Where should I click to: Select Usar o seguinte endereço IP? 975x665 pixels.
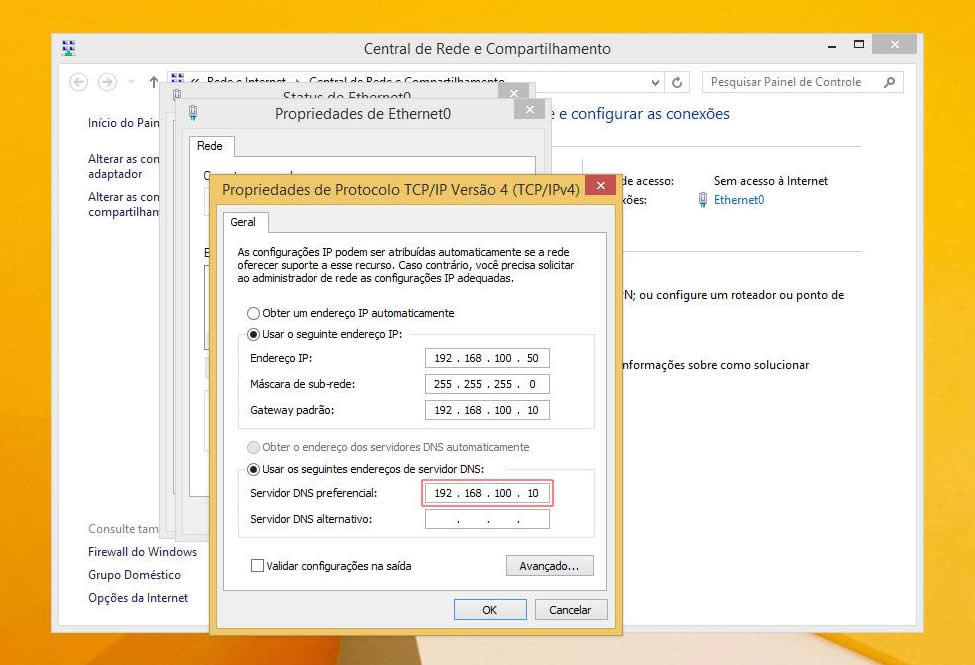tap(254, 334)
